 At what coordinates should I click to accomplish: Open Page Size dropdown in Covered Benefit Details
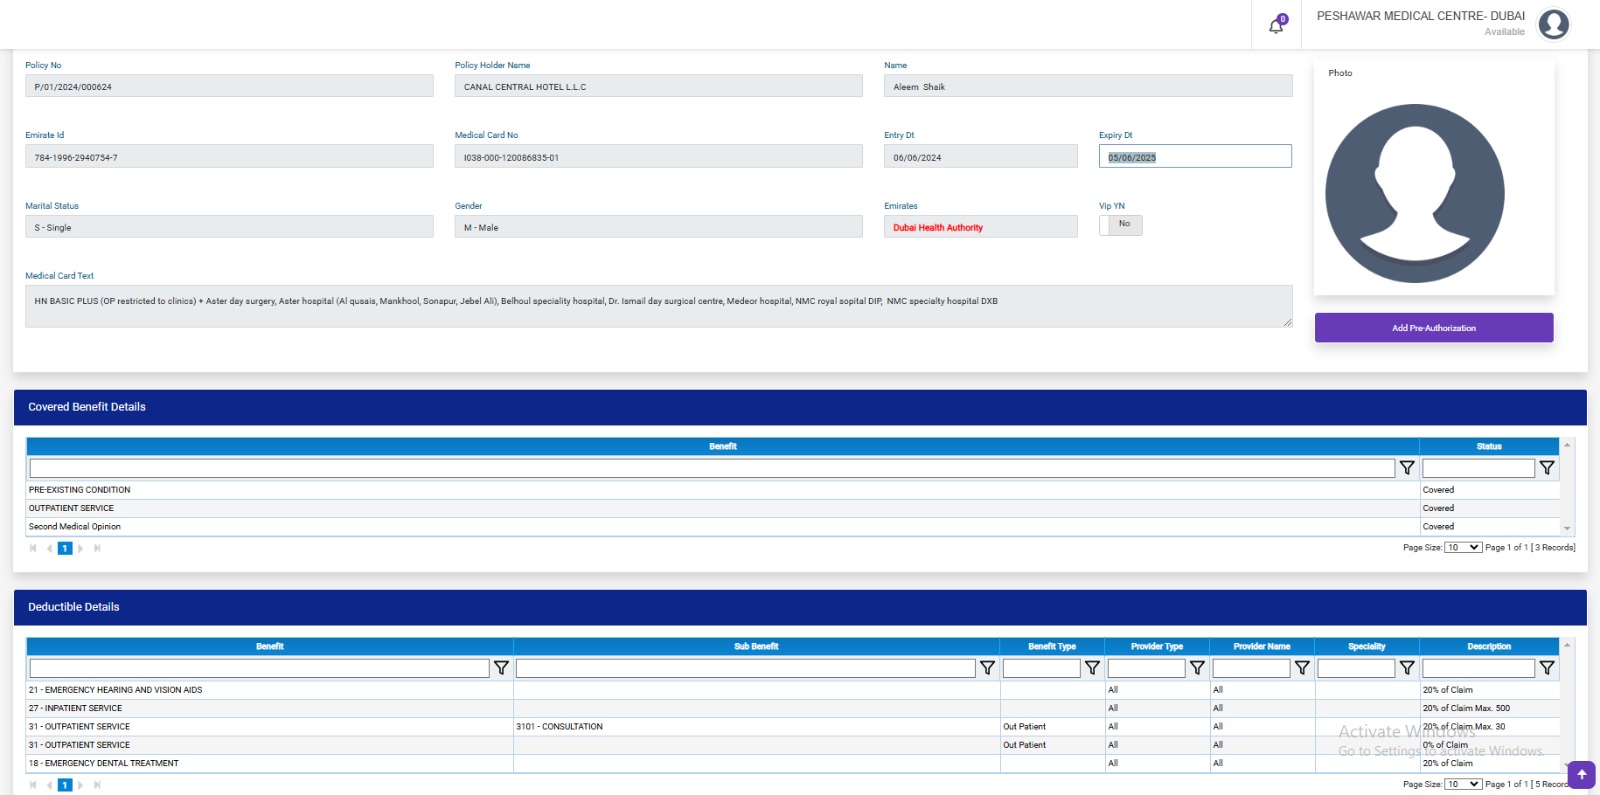point(1463,548)
